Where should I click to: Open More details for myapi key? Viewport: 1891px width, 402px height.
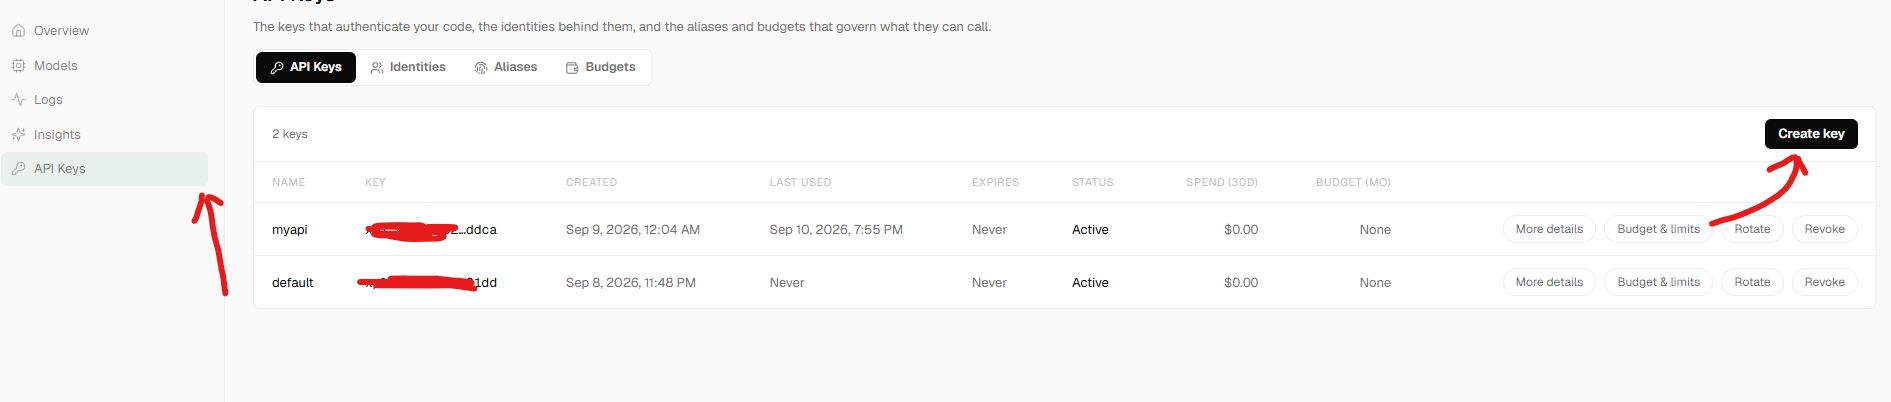coord(1549,229)
